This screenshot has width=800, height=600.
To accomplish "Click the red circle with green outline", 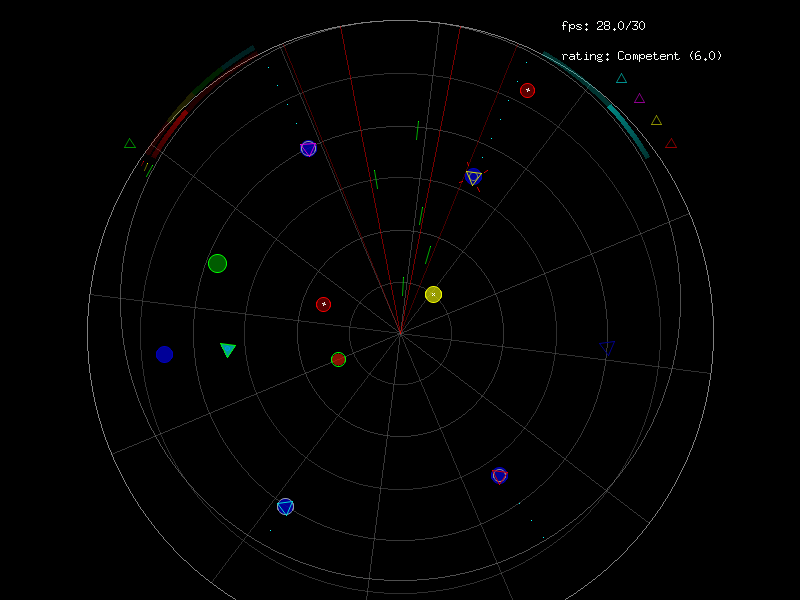I will (338, 359).
